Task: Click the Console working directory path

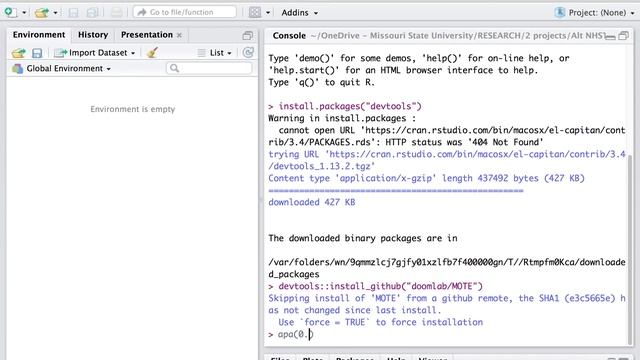Action: [457, 36]
